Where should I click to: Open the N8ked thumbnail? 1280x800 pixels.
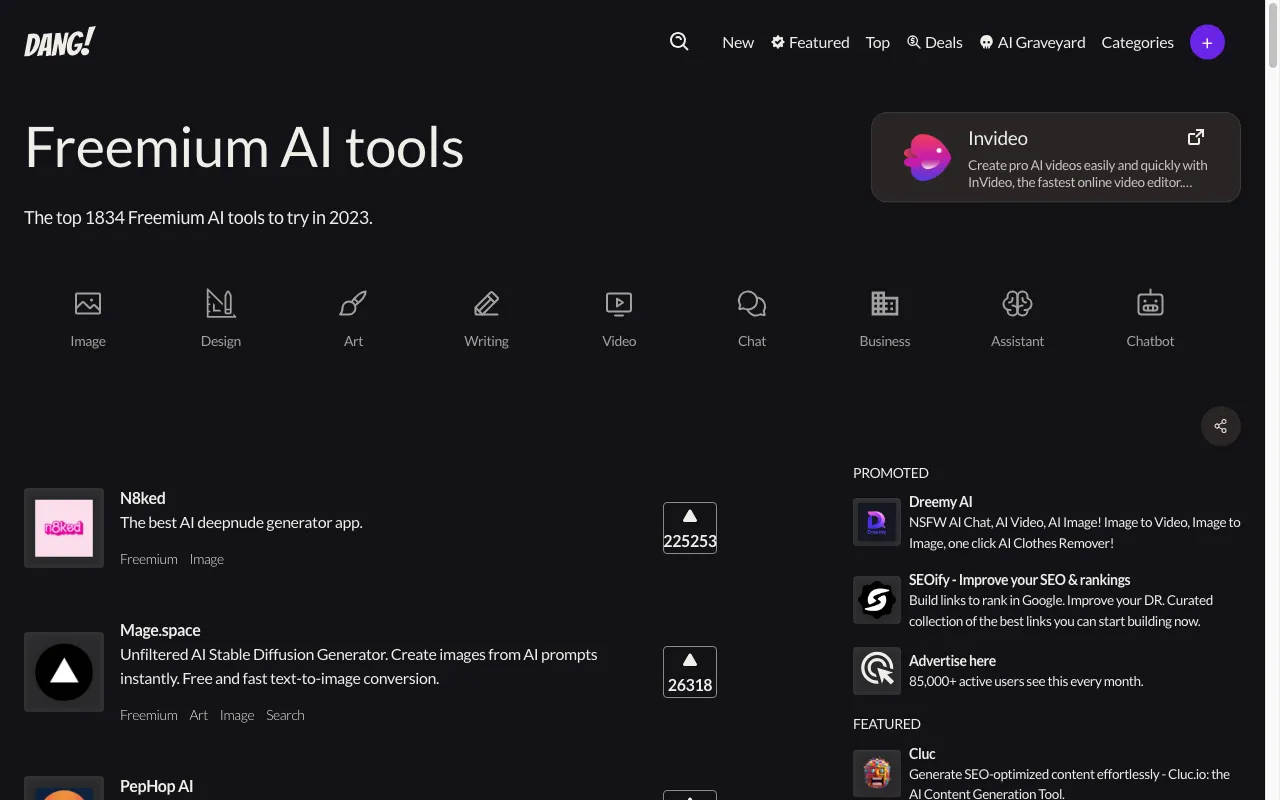click(64, 528)
